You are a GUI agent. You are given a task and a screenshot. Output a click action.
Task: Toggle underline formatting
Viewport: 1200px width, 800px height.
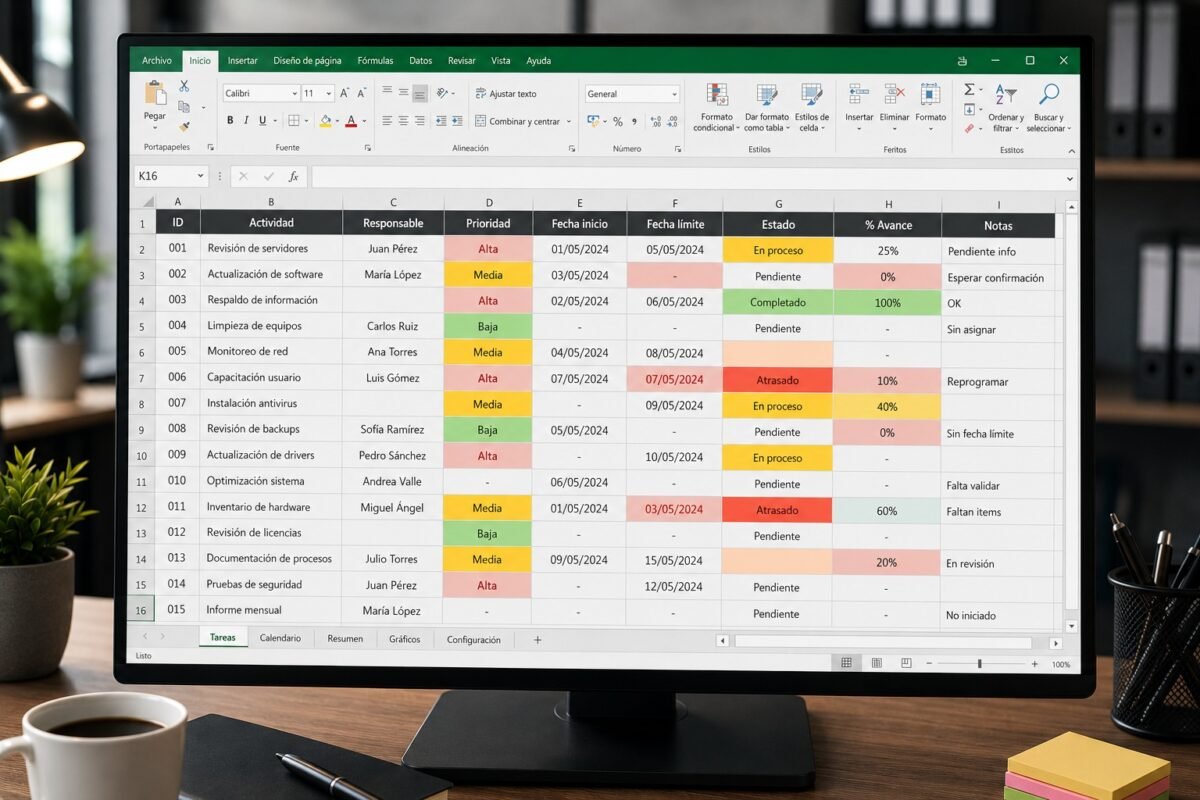(262, 121)
